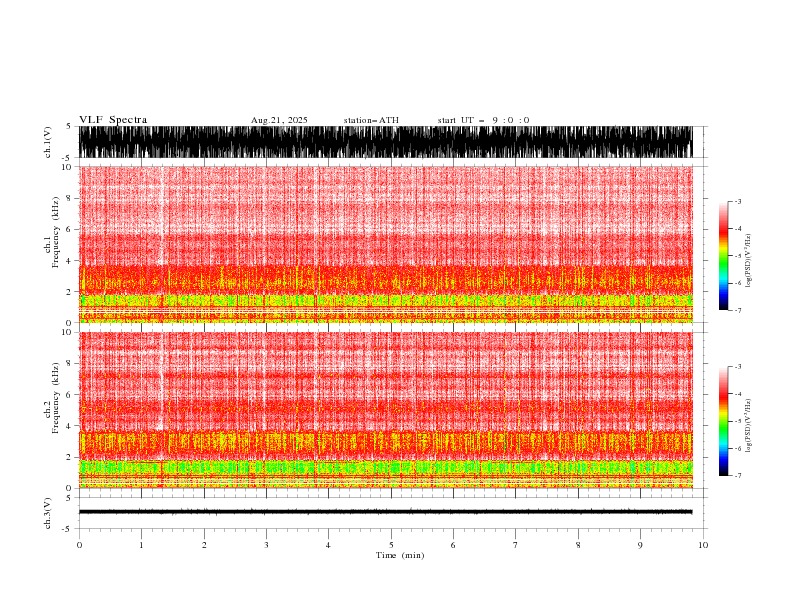Click time axis tick label "10"

tap(703, 545)
